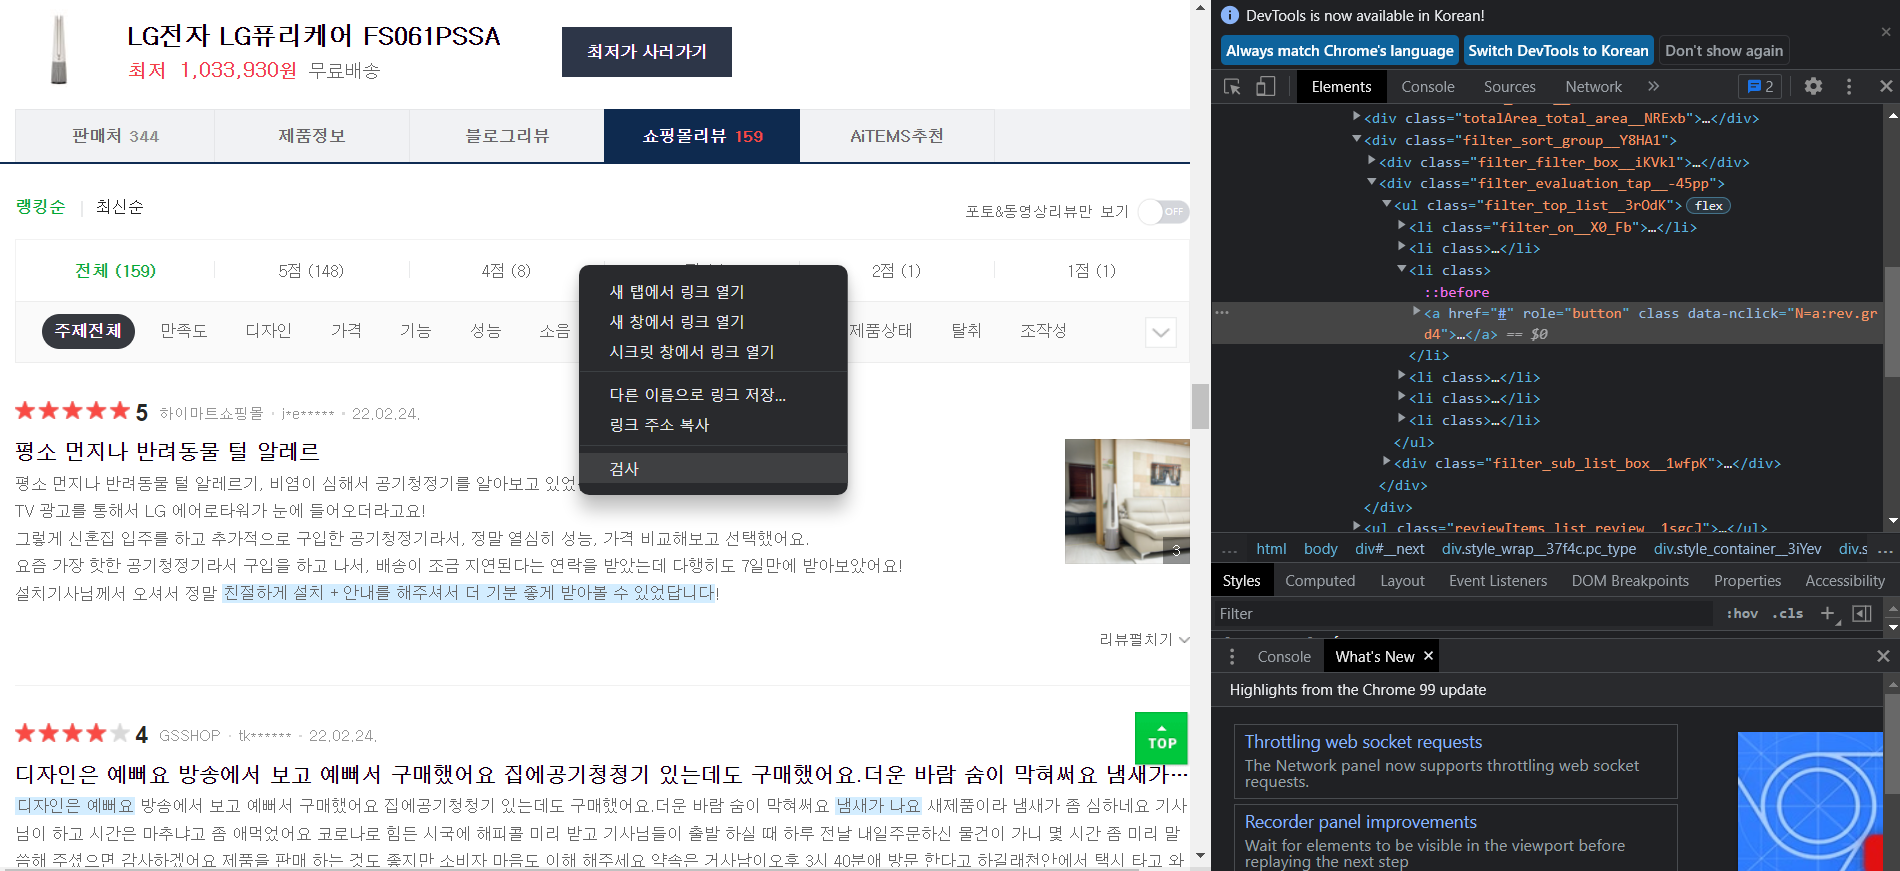Expand the filter_sub_list_box div node
Screen dimensions: 1900x871
point(1387,461)
